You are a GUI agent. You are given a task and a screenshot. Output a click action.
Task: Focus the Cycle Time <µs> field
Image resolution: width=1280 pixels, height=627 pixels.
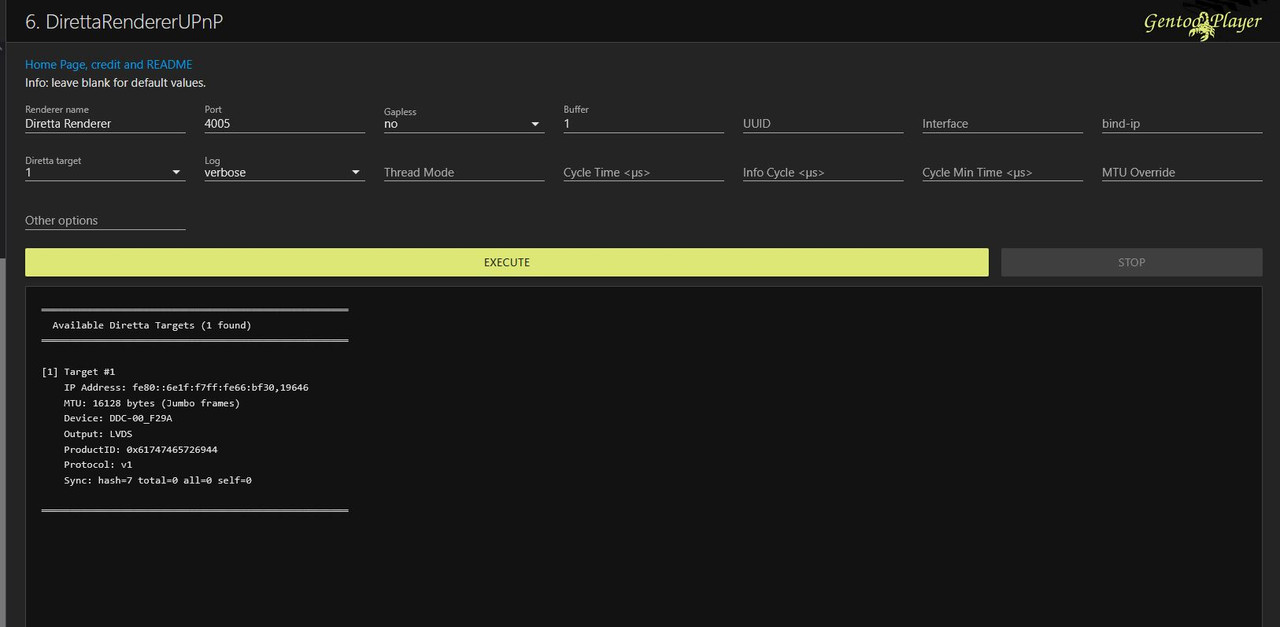tap(643, 172)
